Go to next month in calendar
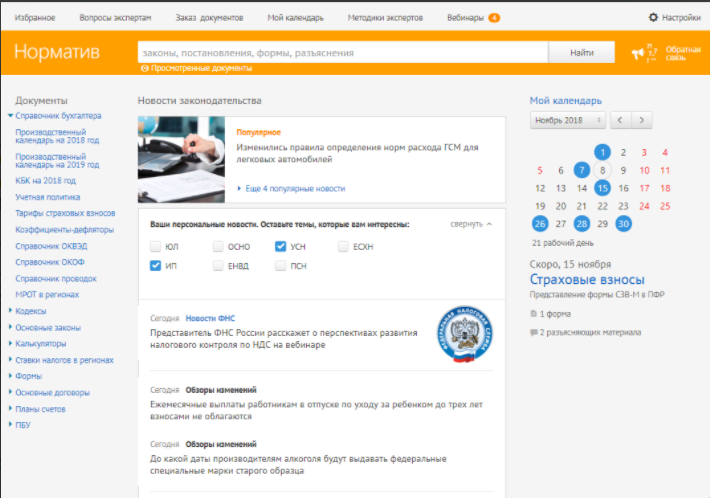710x498 pixels. tap(642, 120)
